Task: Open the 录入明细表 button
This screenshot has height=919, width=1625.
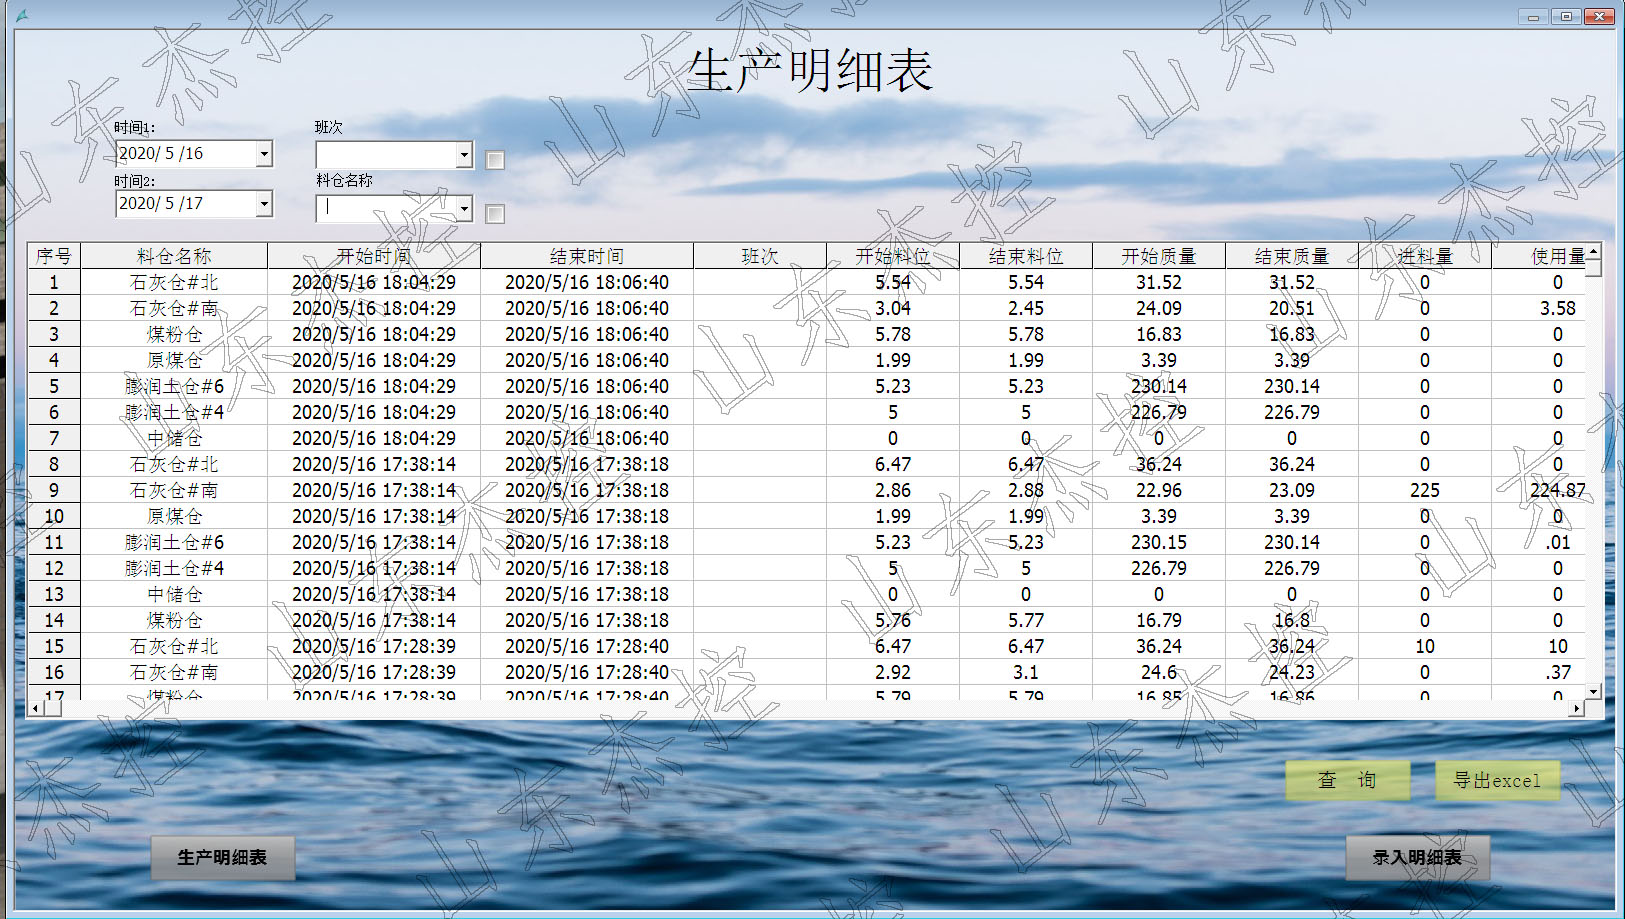Action: (x=1417, y=858)
